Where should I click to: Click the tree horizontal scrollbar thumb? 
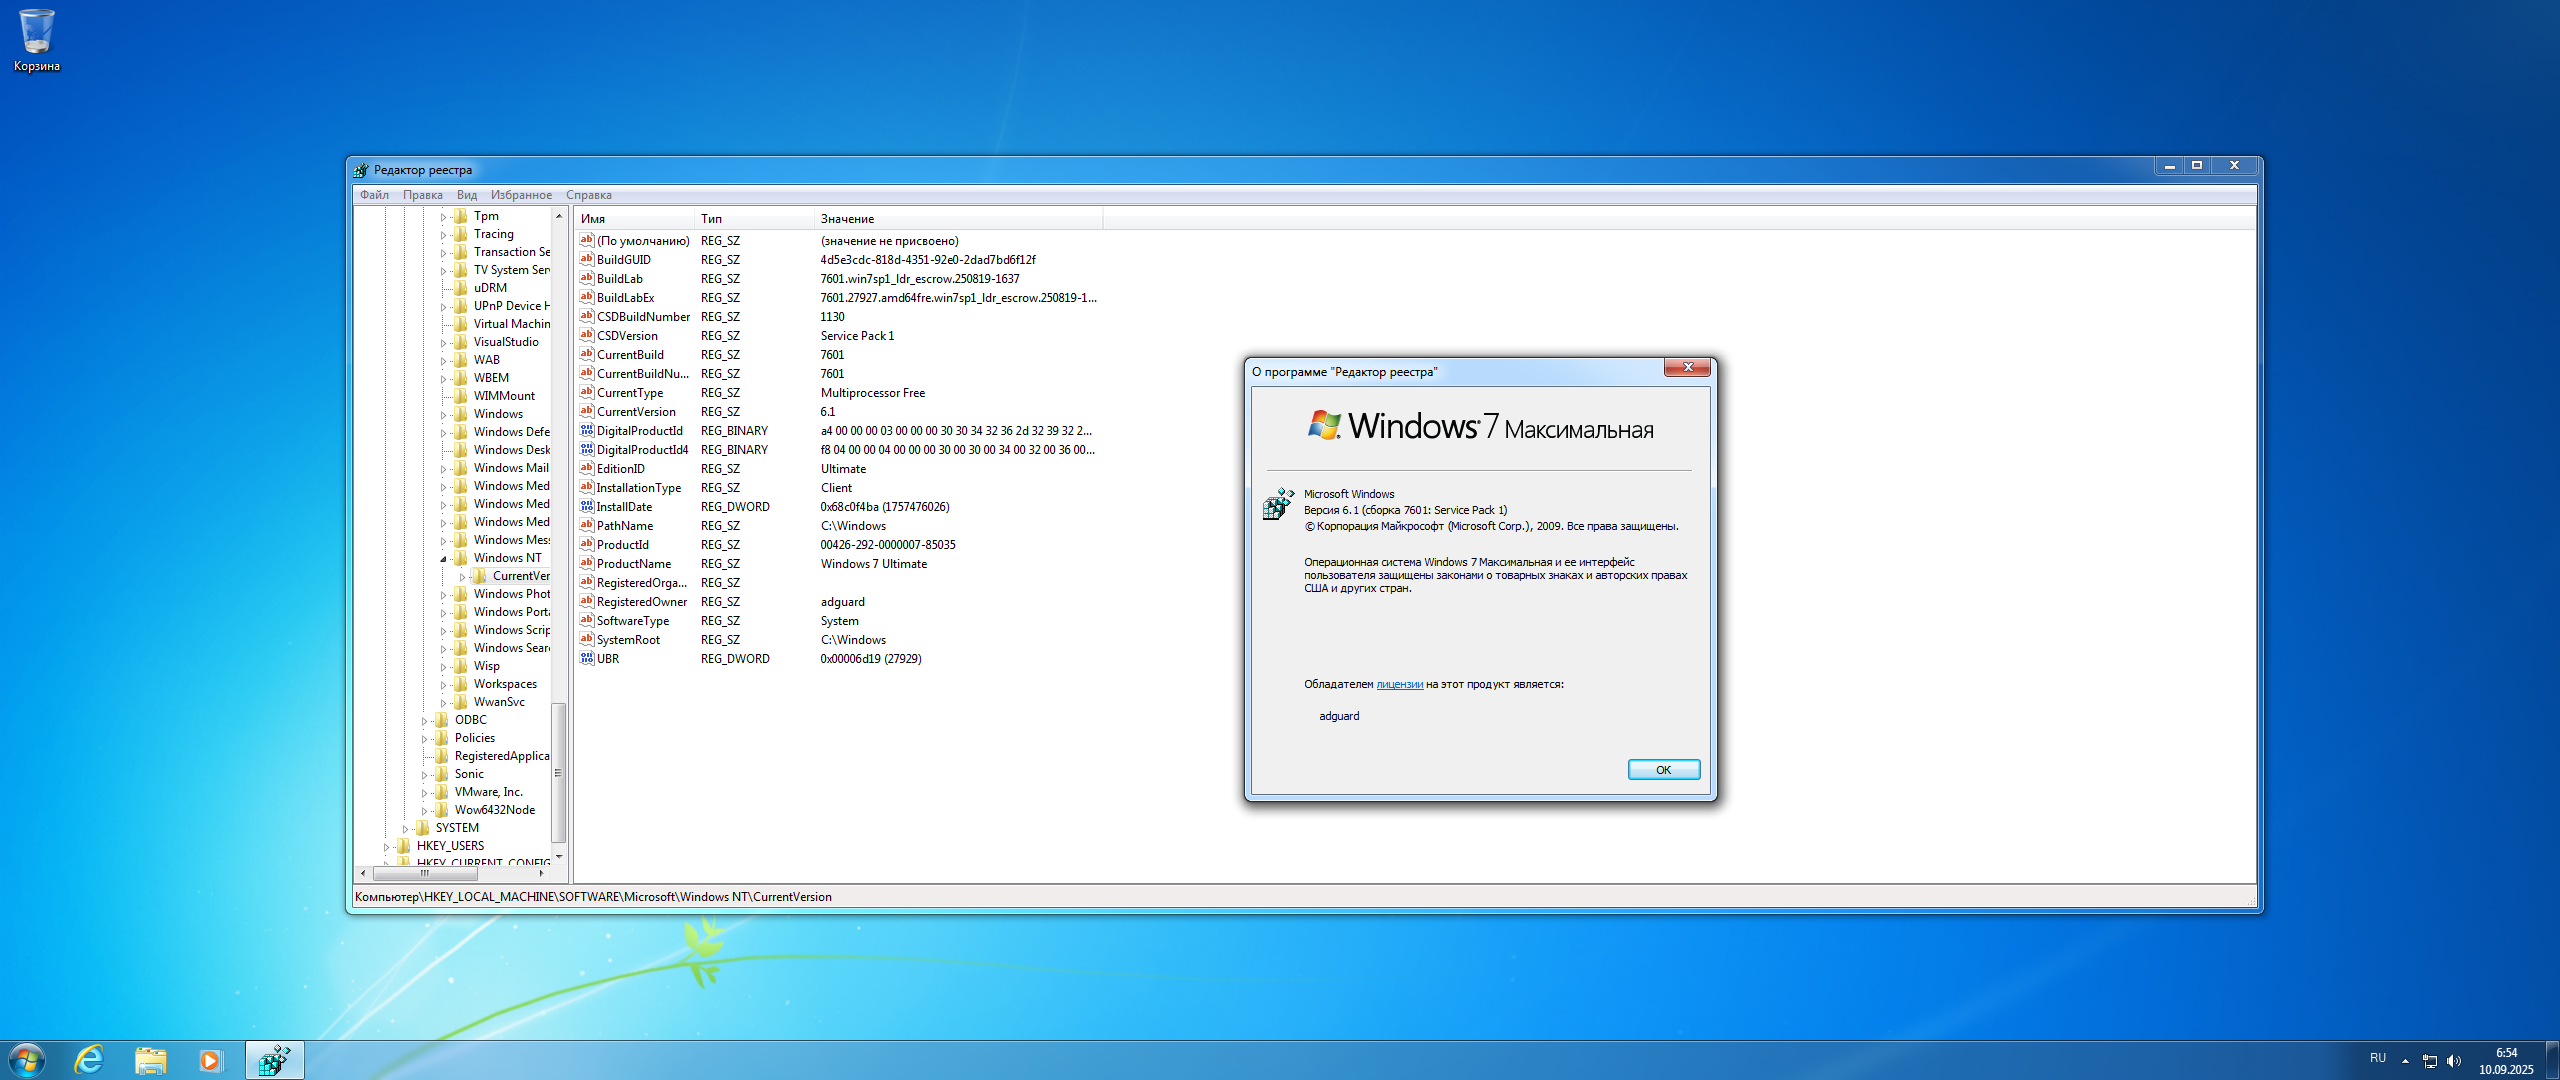point(426,873)
